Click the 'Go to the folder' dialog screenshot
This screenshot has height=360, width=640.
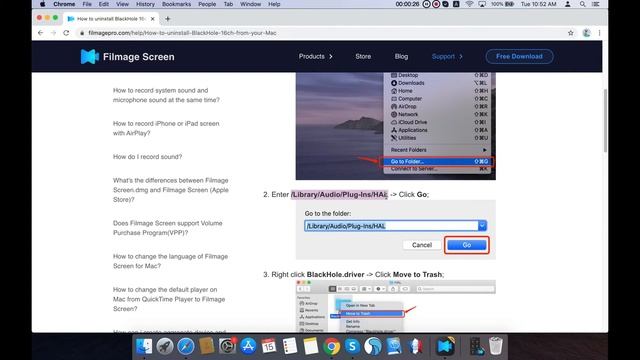click(x=396, y=230)
